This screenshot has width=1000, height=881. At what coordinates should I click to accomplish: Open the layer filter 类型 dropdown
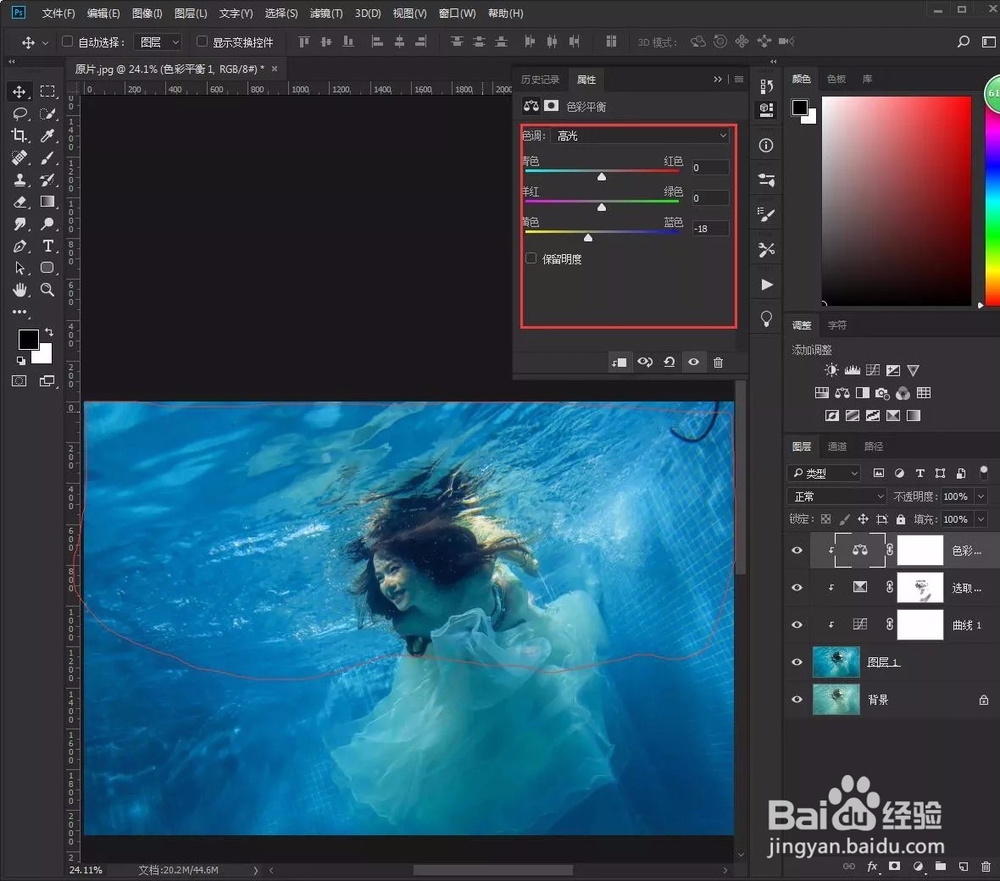825,473
